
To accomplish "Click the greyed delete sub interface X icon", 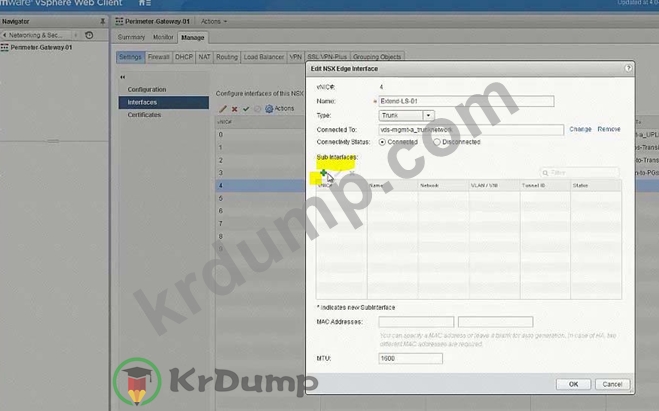I will pyautogui.click(x=352, y=173).
